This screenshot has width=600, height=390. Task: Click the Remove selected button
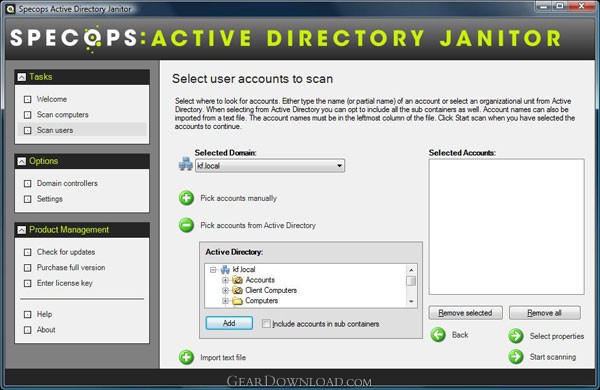465,313
